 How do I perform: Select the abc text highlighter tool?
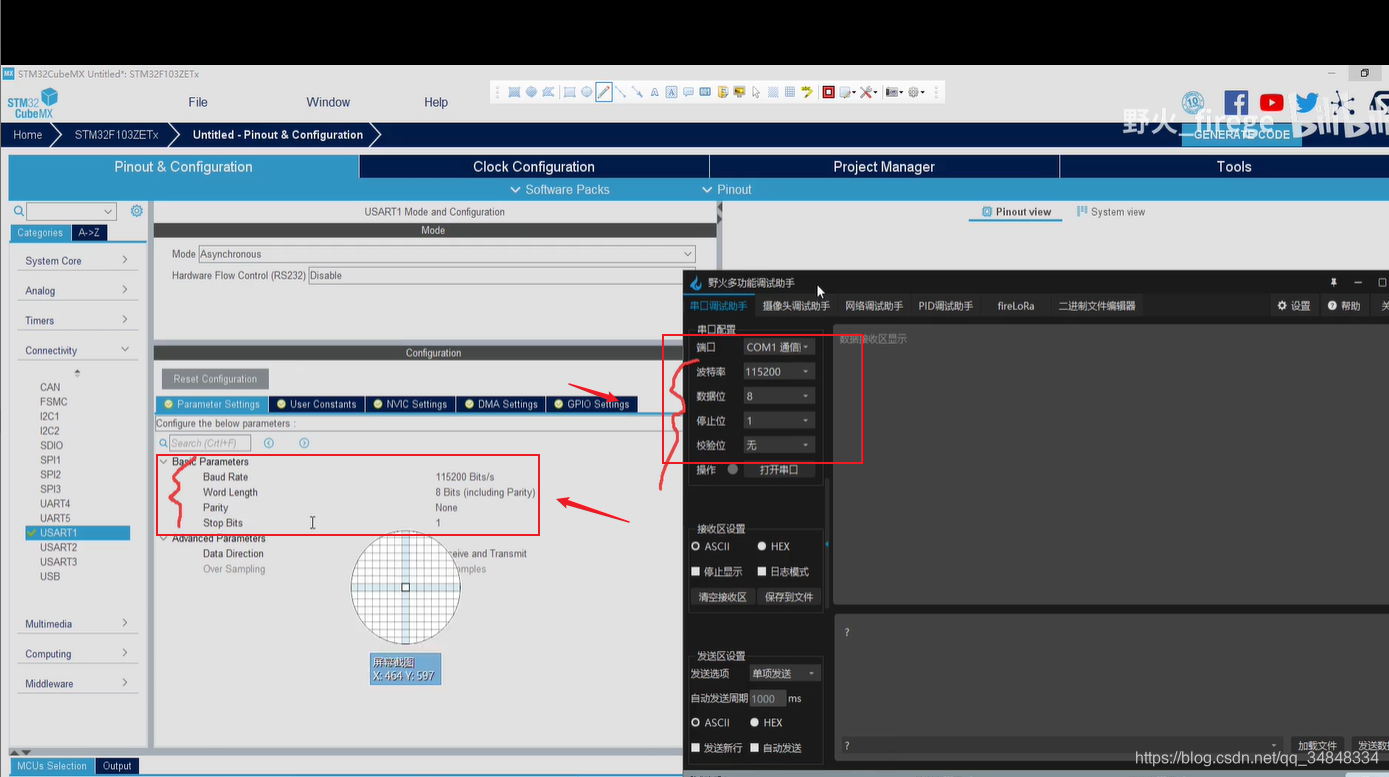(806, 92)
